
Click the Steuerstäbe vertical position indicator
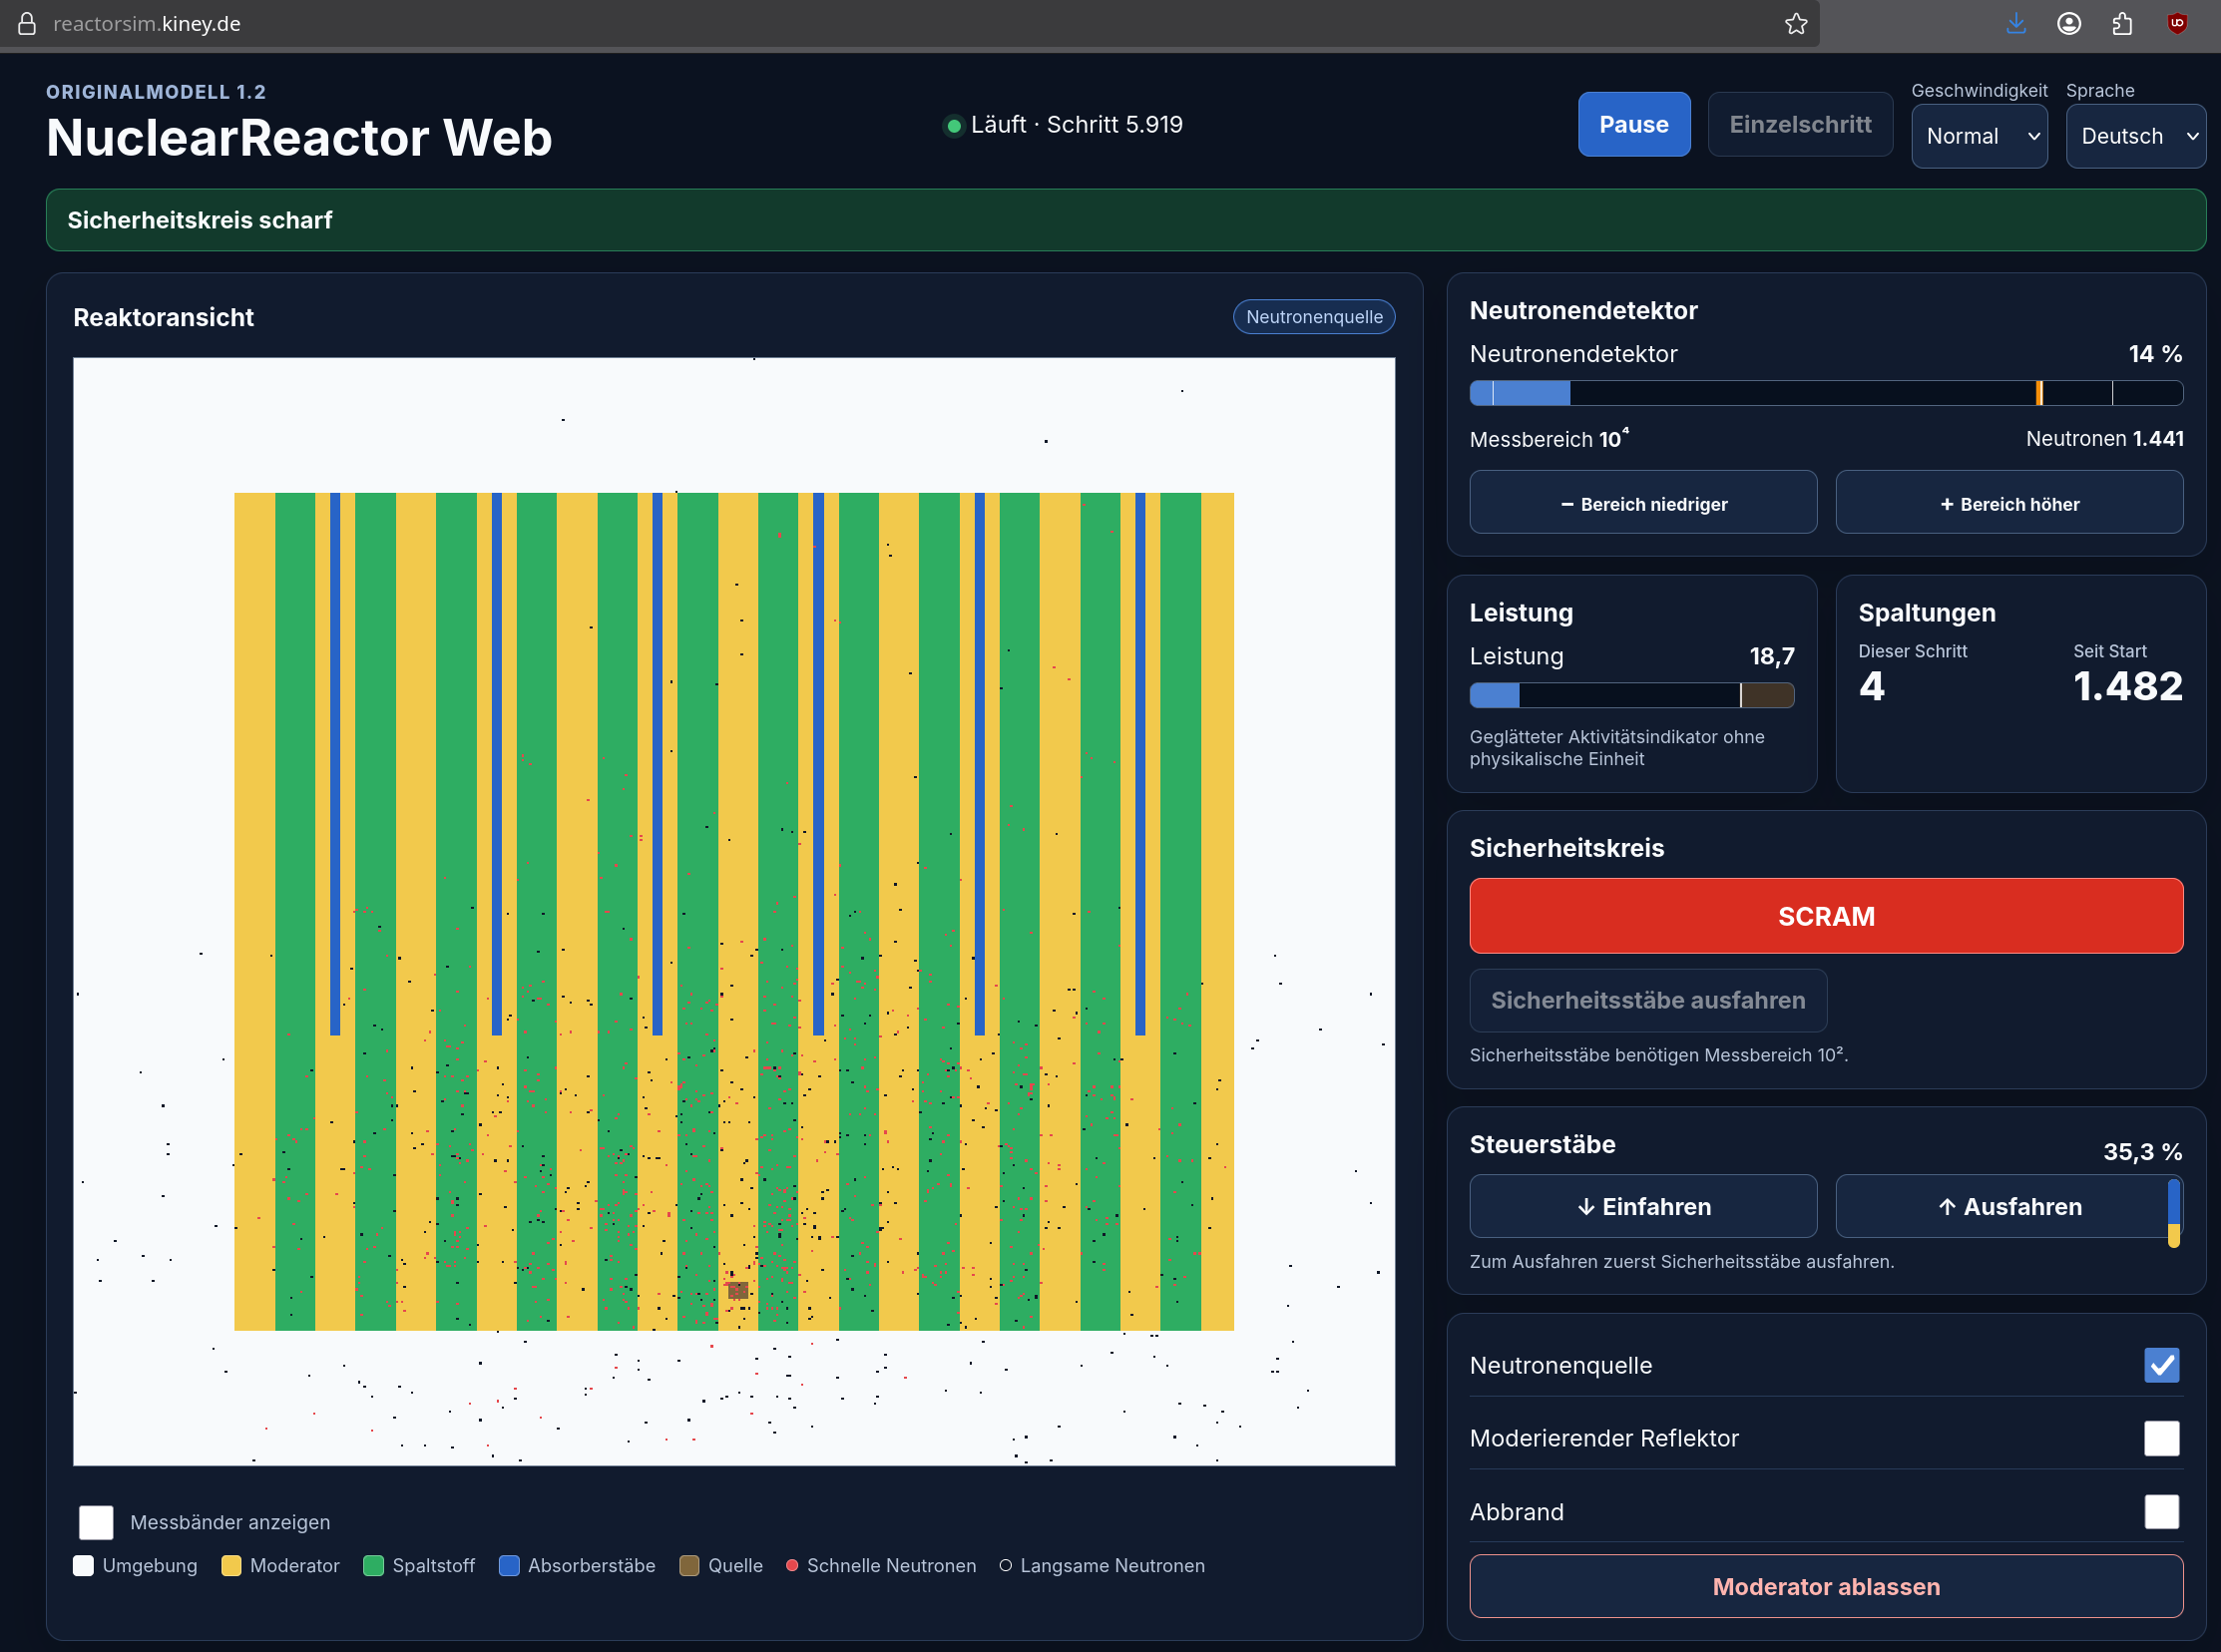point(2173,1213)
